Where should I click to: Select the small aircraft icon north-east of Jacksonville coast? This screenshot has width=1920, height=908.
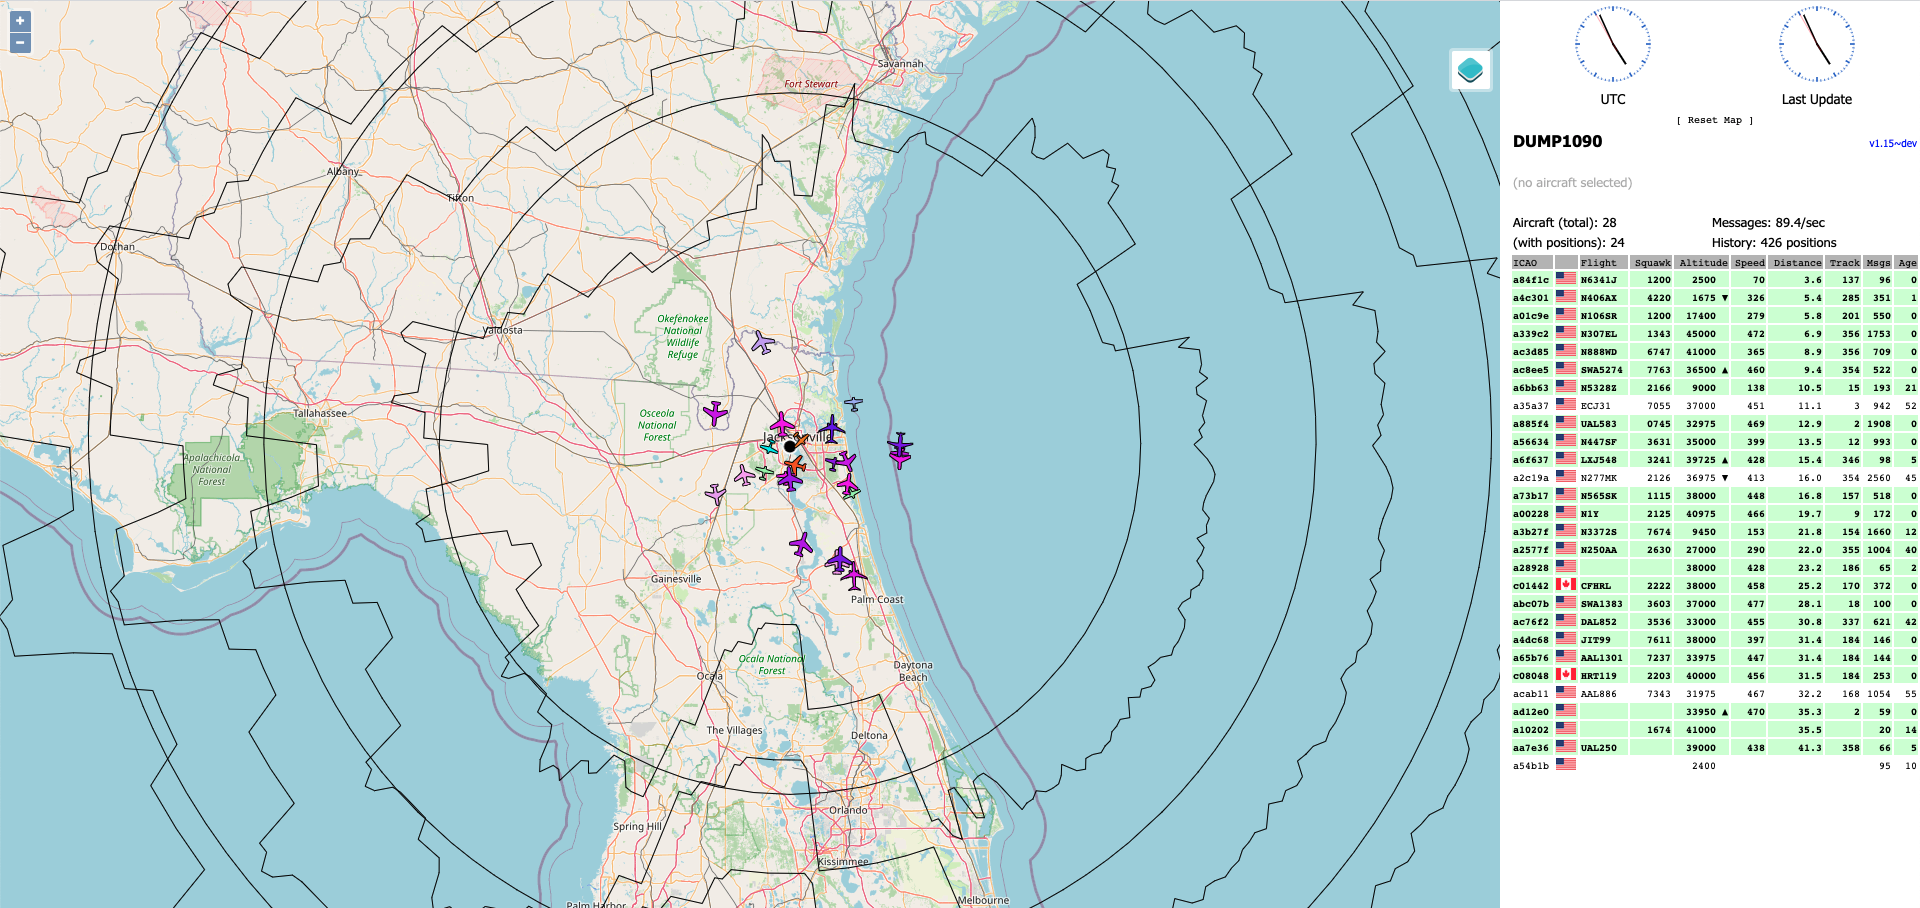[x=853, y=404]
